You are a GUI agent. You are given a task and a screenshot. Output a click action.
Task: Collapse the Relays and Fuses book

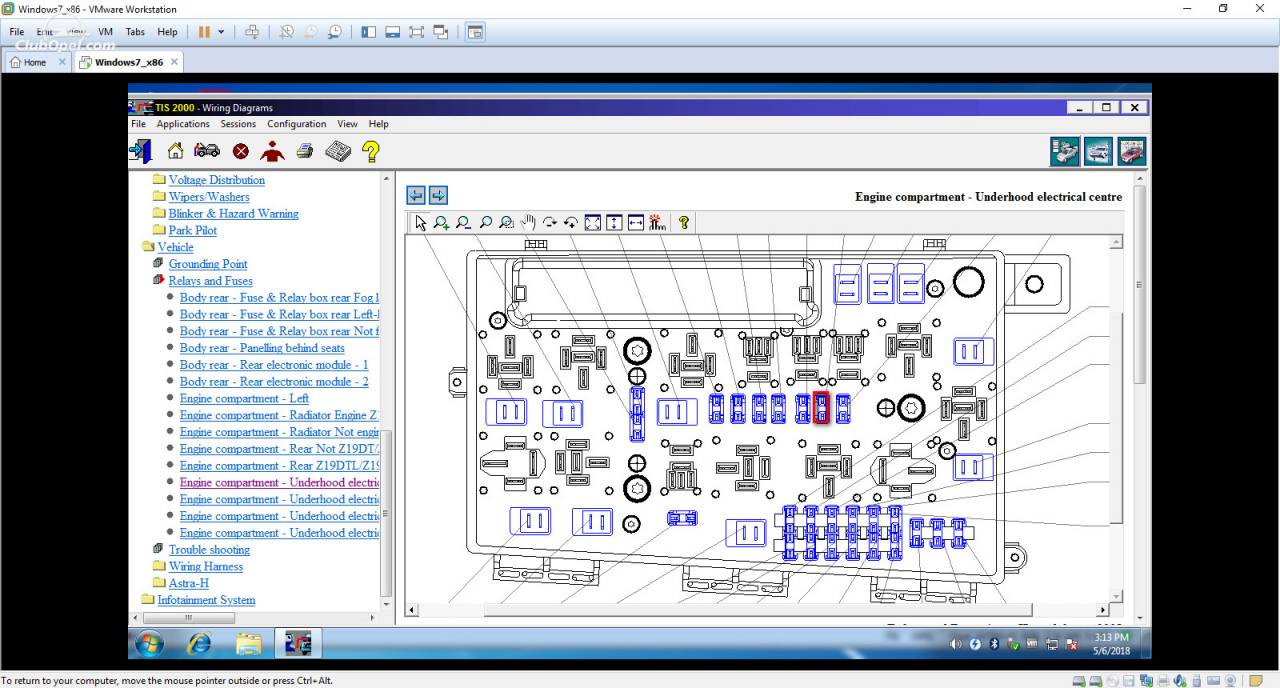[210, 281]
